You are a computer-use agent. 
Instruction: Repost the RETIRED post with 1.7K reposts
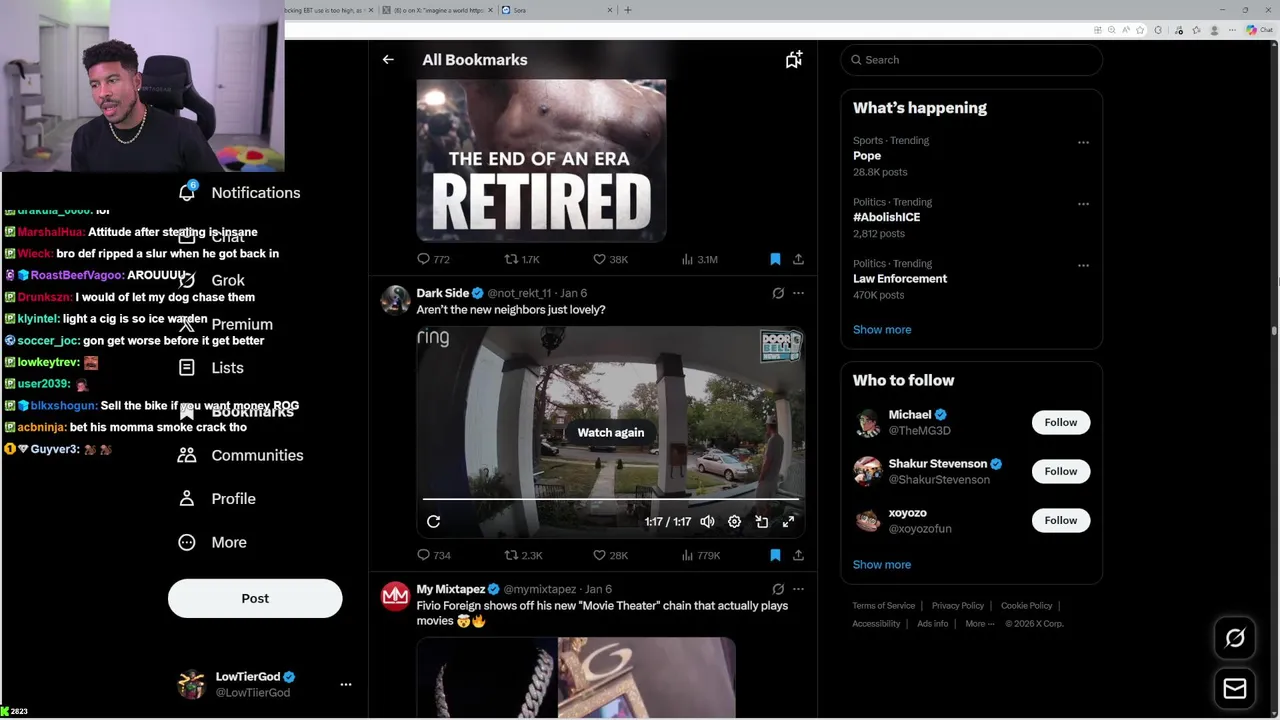(522, 259)
